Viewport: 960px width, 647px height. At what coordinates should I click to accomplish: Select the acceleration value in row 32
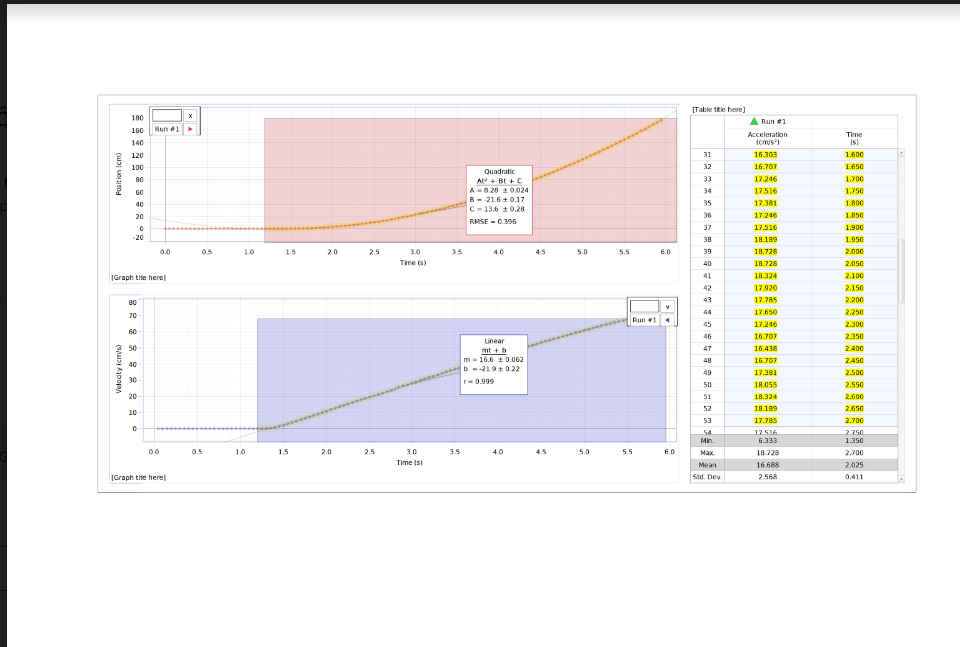point(765,166)
